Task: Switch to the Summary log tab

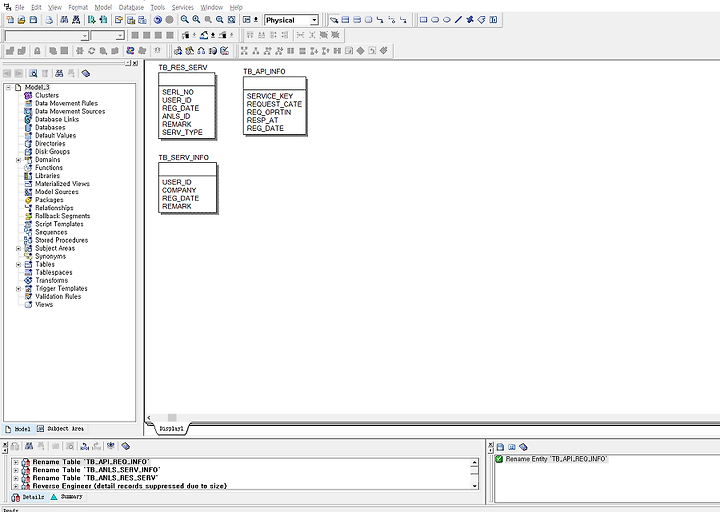Action: (x=67, y=497)
